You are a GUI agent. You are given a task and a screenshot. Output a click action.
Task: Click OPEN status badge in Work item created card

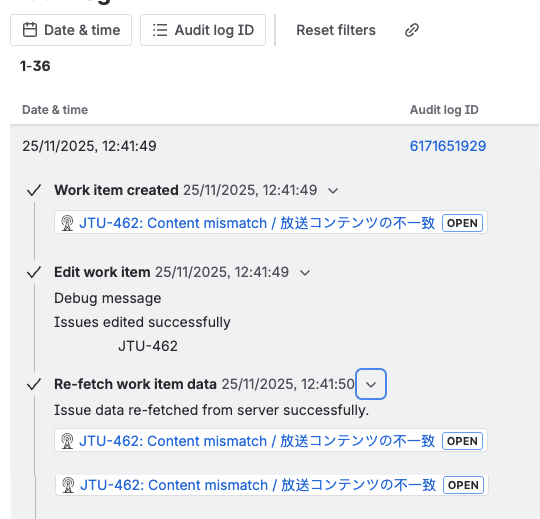(x=462, y=223)
